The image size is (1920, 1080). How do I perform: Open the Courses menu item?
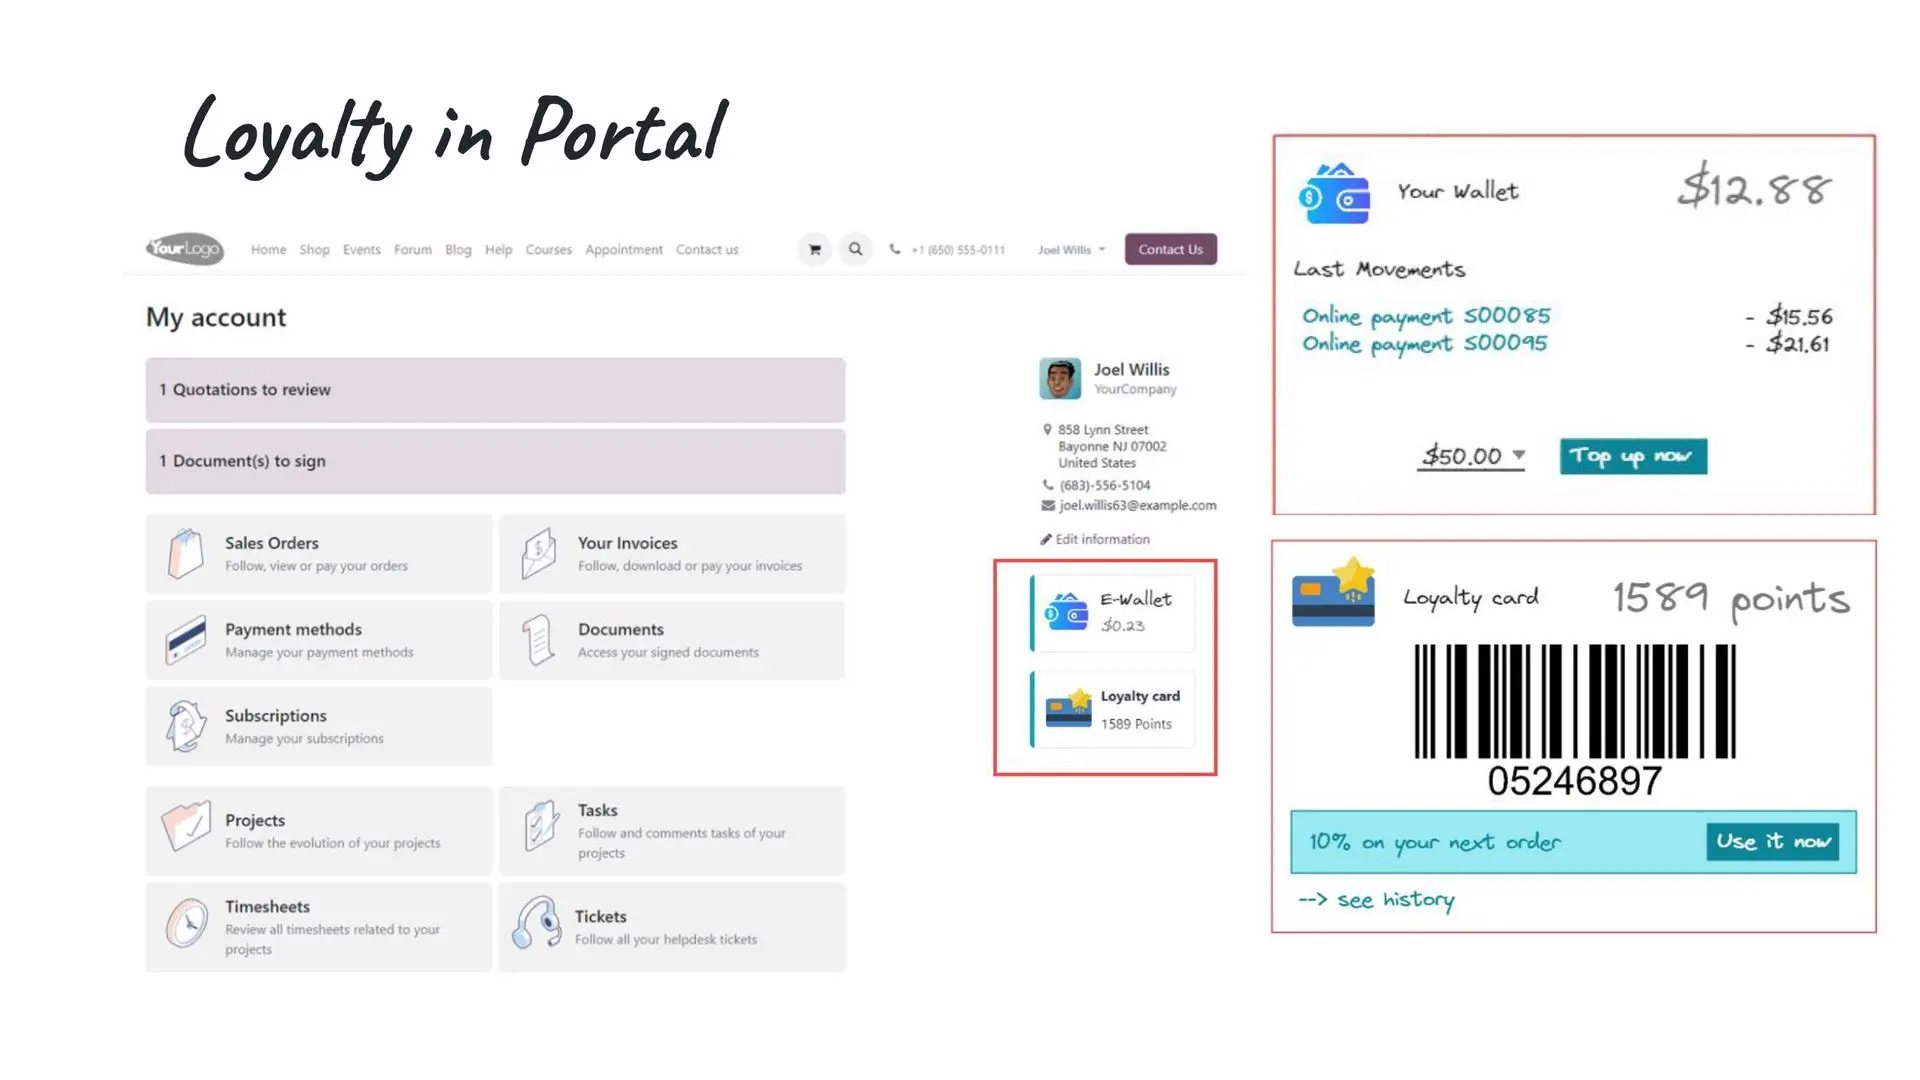point(548,250)
